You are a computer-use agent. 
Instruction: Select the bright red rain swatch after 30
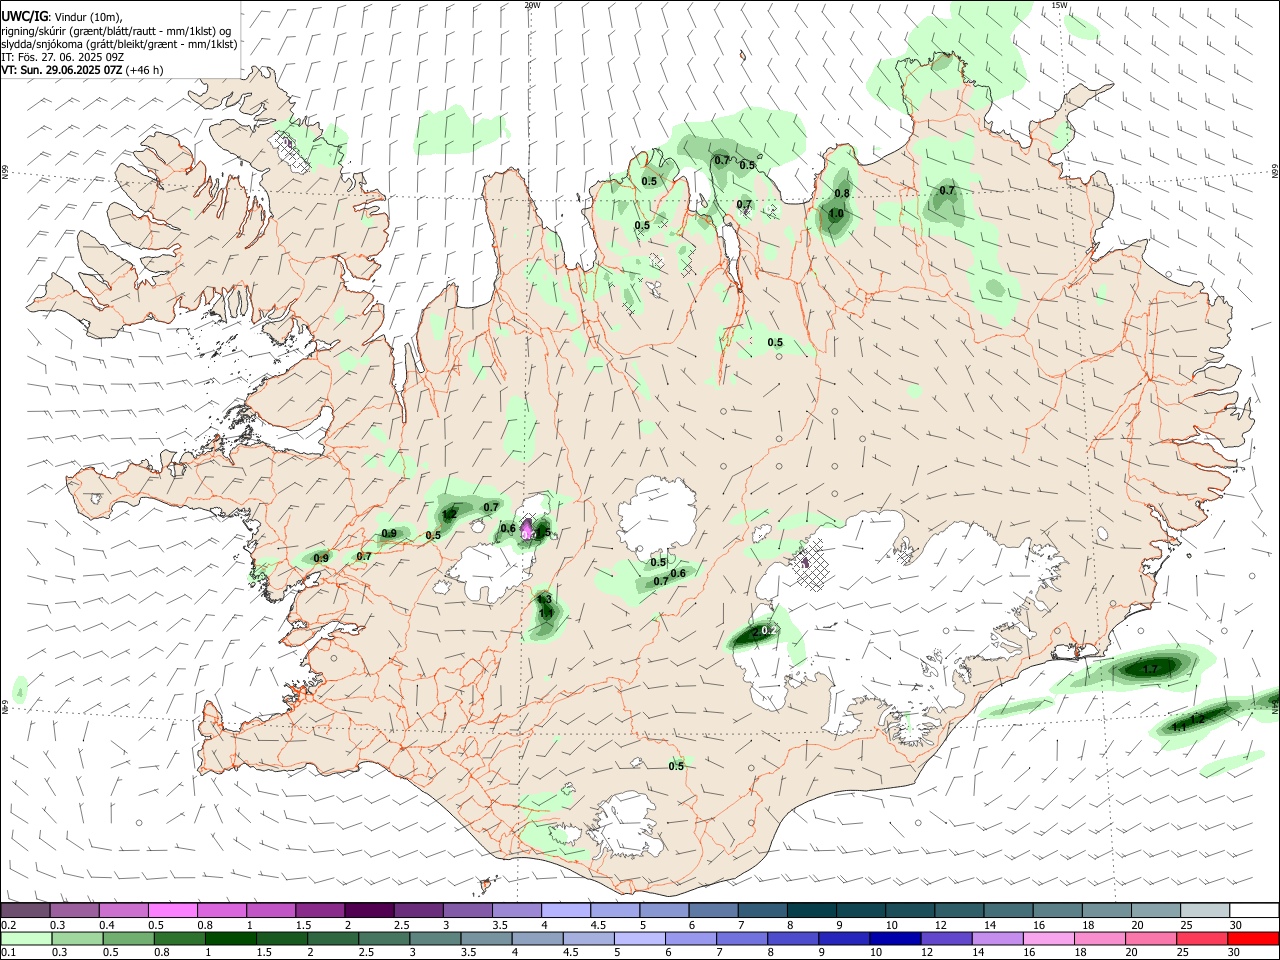(x=1254, y=938)
